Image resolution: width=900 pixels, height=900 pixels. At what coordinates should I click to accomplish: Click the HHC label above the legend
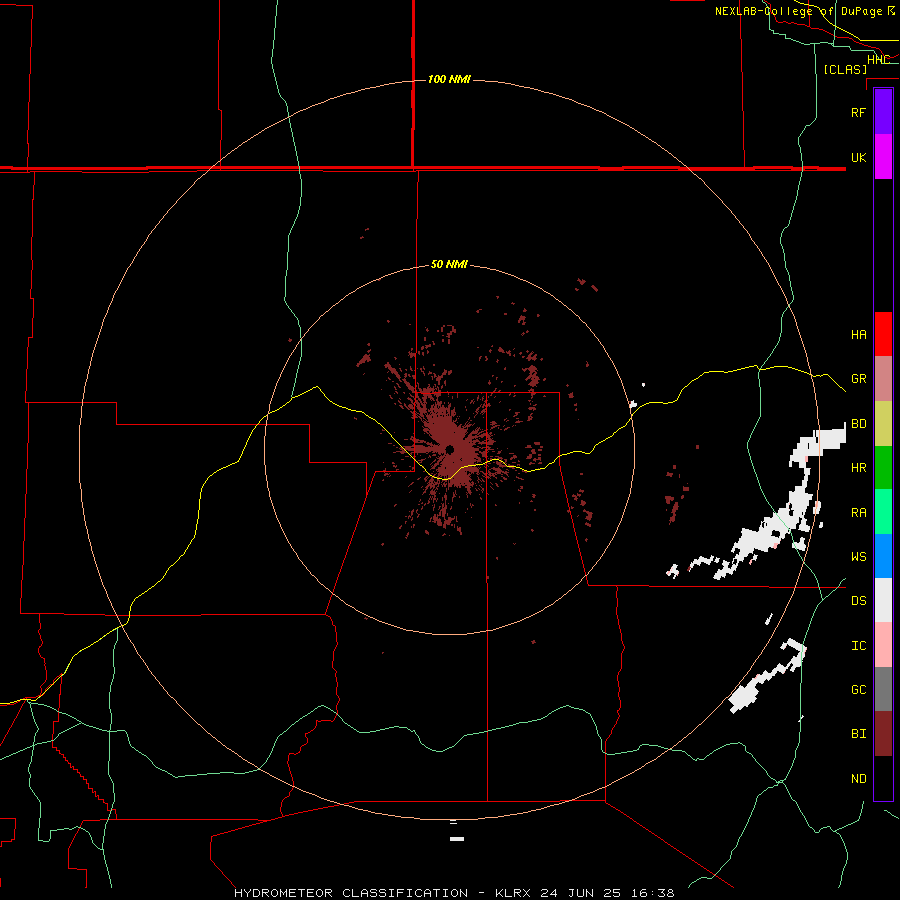(878, 60)
